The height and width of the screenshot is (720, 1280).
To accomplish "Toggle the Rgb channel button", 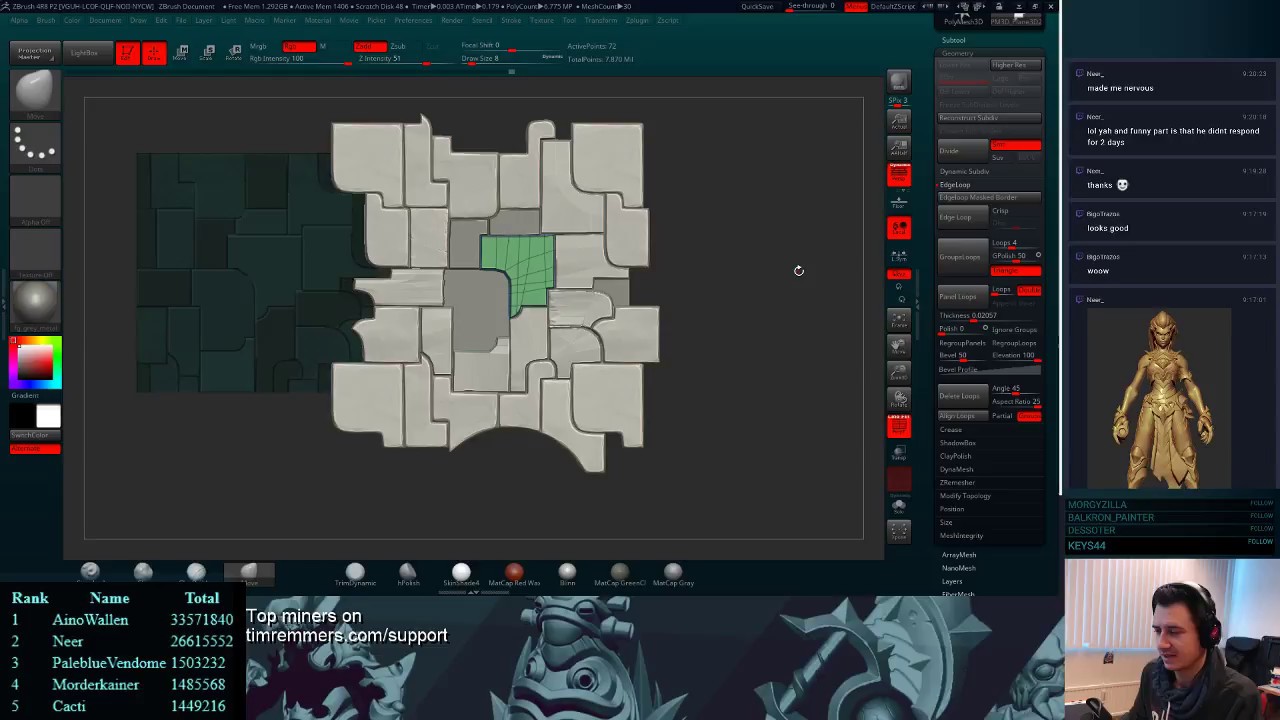I will pos(298,46).
